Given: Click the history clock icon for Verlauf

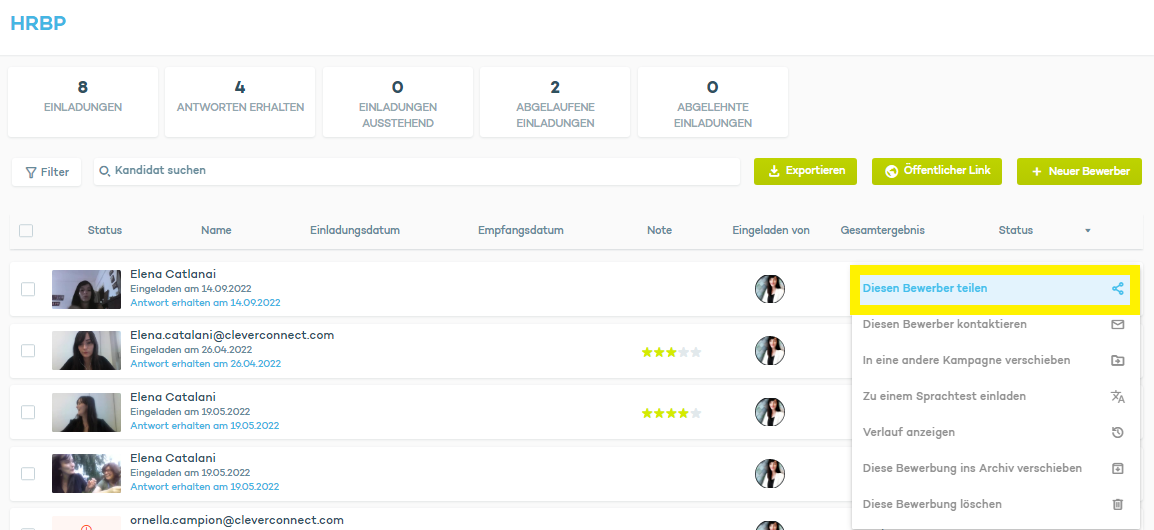Looking at the screenshot, I should [x=1117, y=433].
